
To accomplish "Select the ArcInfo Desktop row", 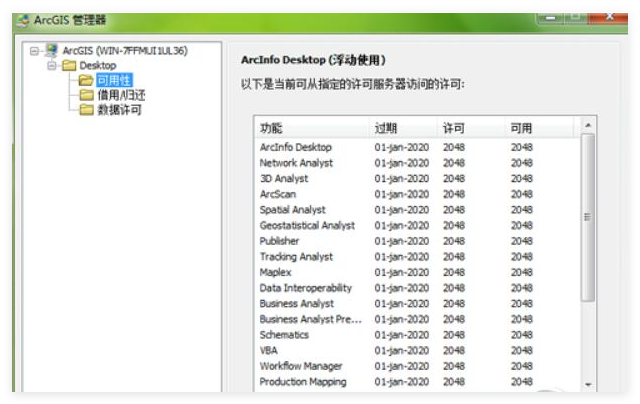I will click(x=416, y=147).
